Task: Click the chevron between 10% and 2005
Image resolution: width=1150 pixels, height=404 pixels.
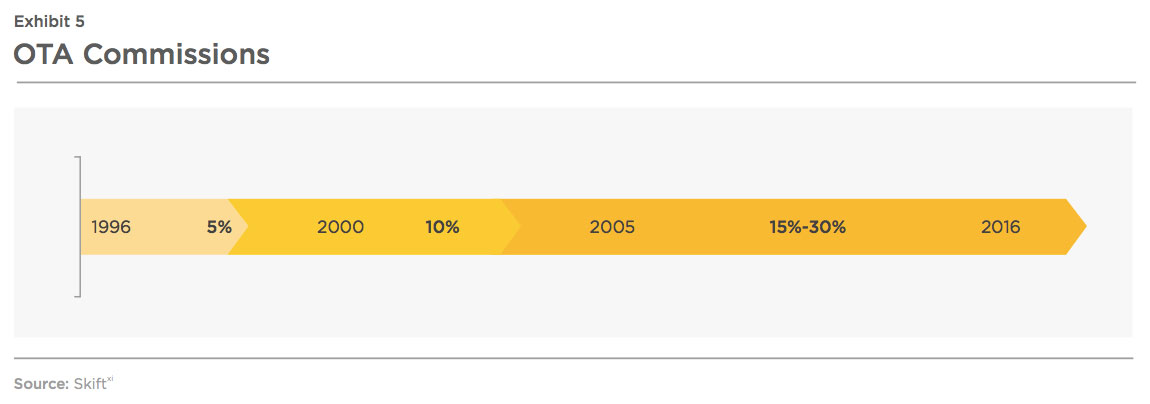Action: (x=511, y=227)
